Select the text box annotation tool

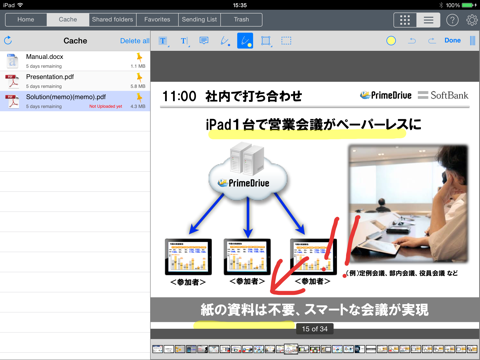coord(163,41)
